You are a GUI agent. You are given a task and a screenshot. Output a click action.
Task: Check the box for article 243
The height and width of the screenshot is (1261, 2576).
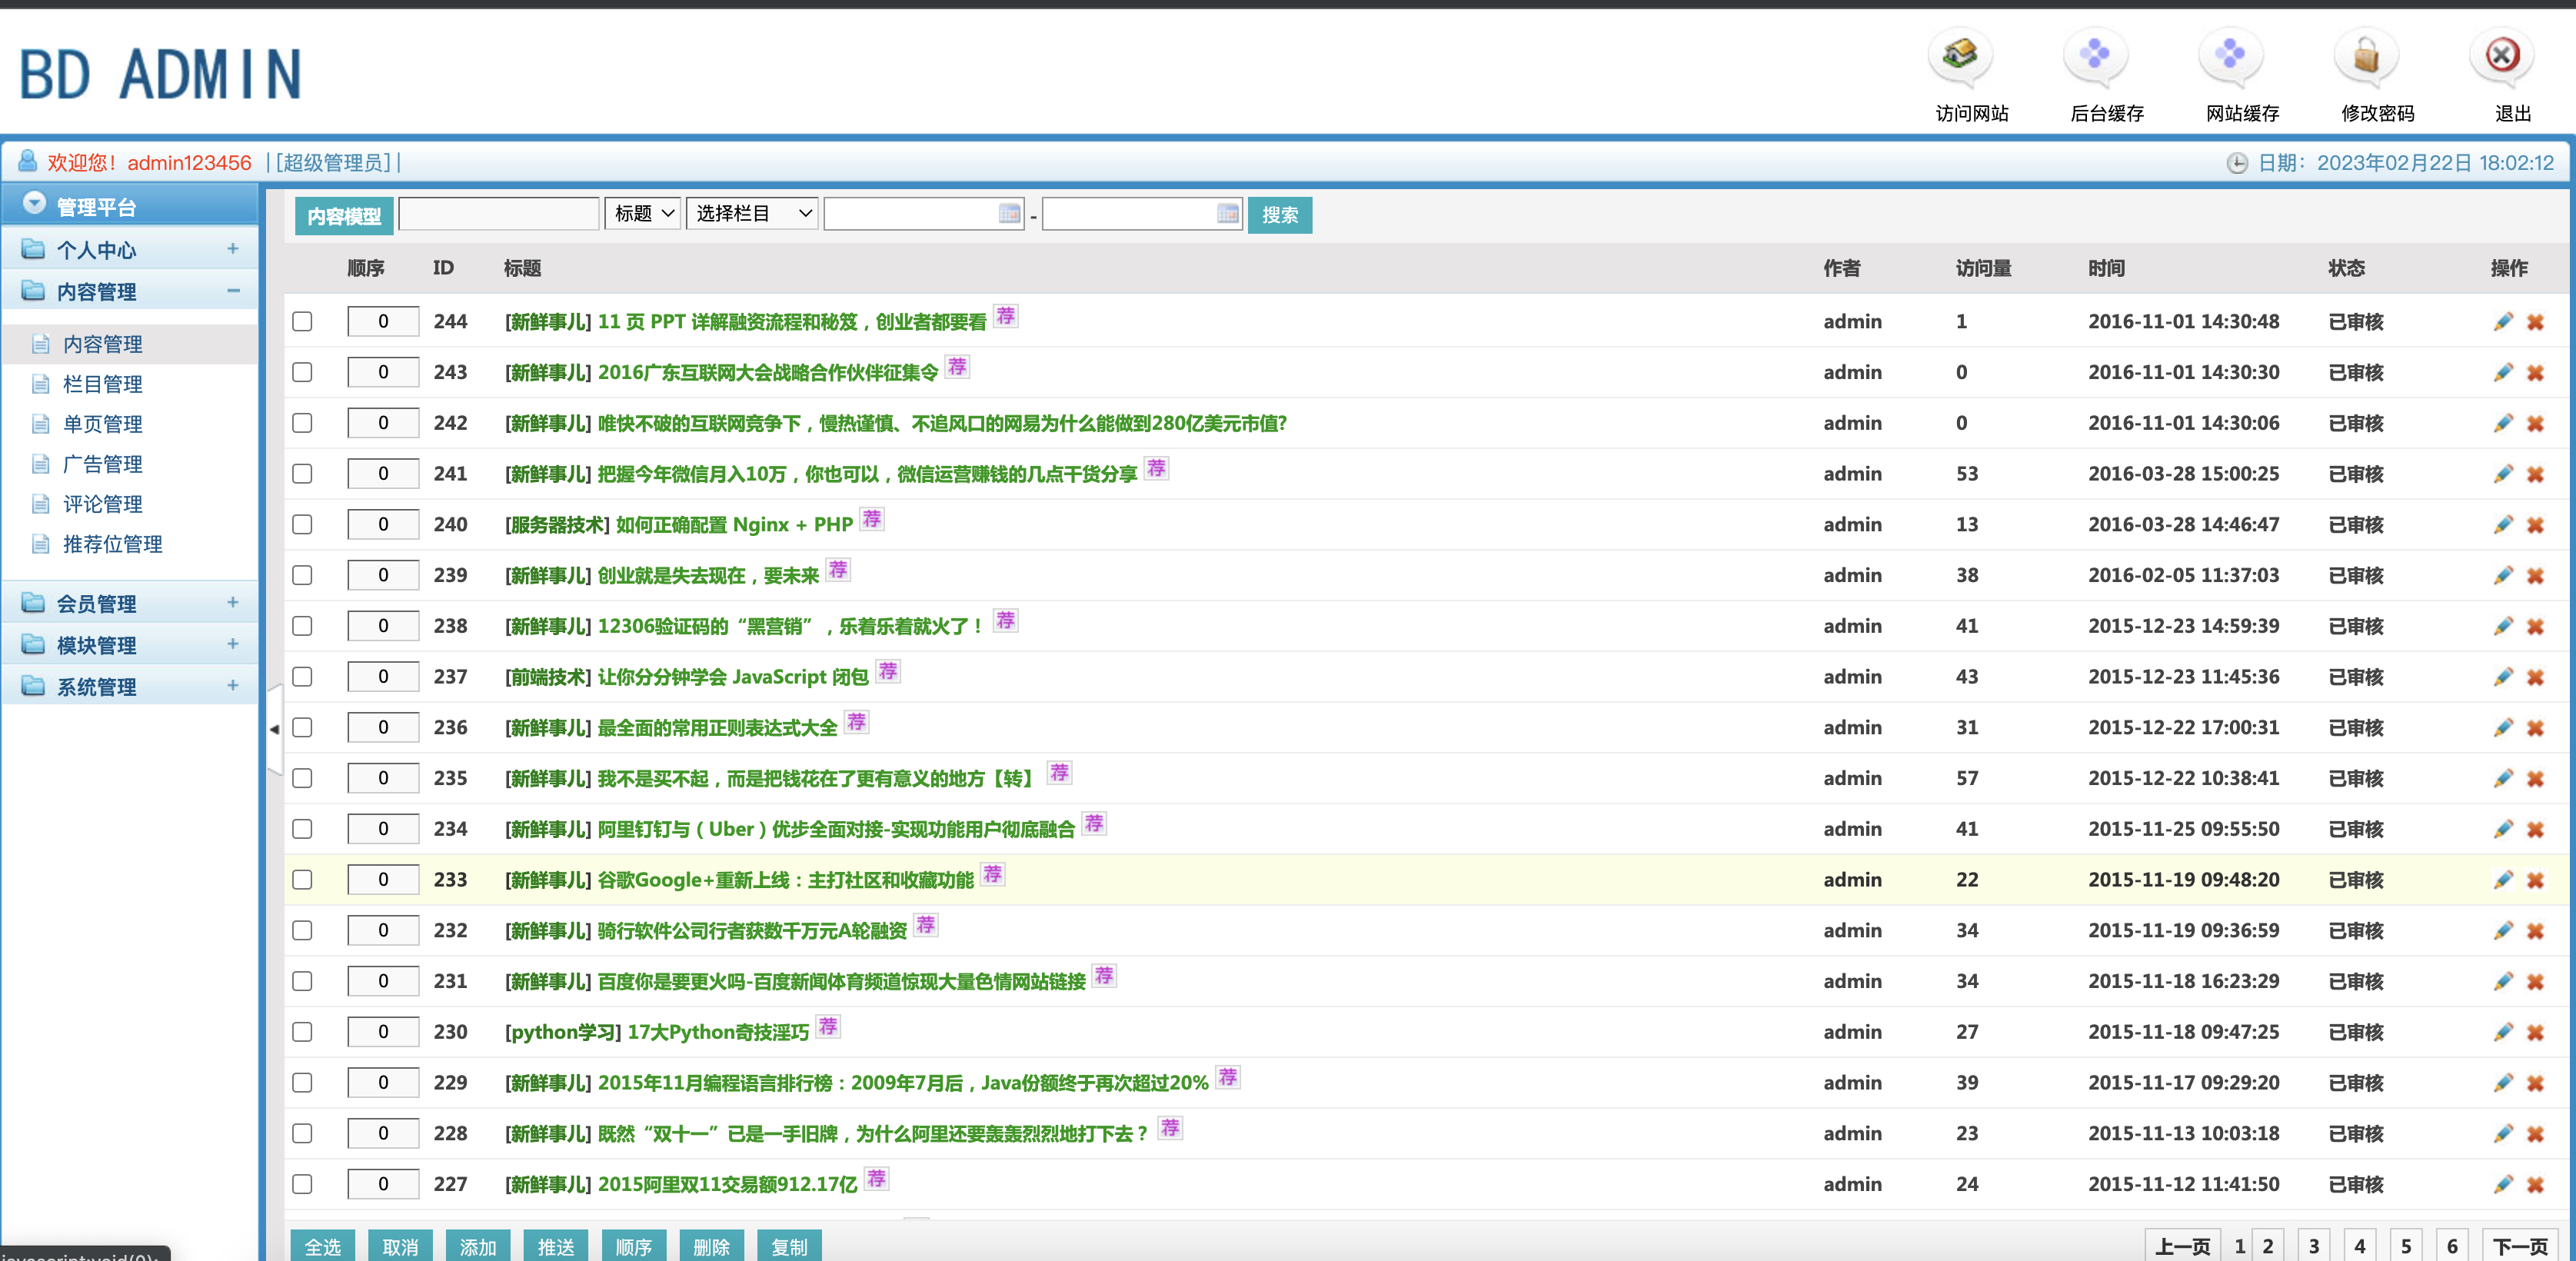click(302, 372)
